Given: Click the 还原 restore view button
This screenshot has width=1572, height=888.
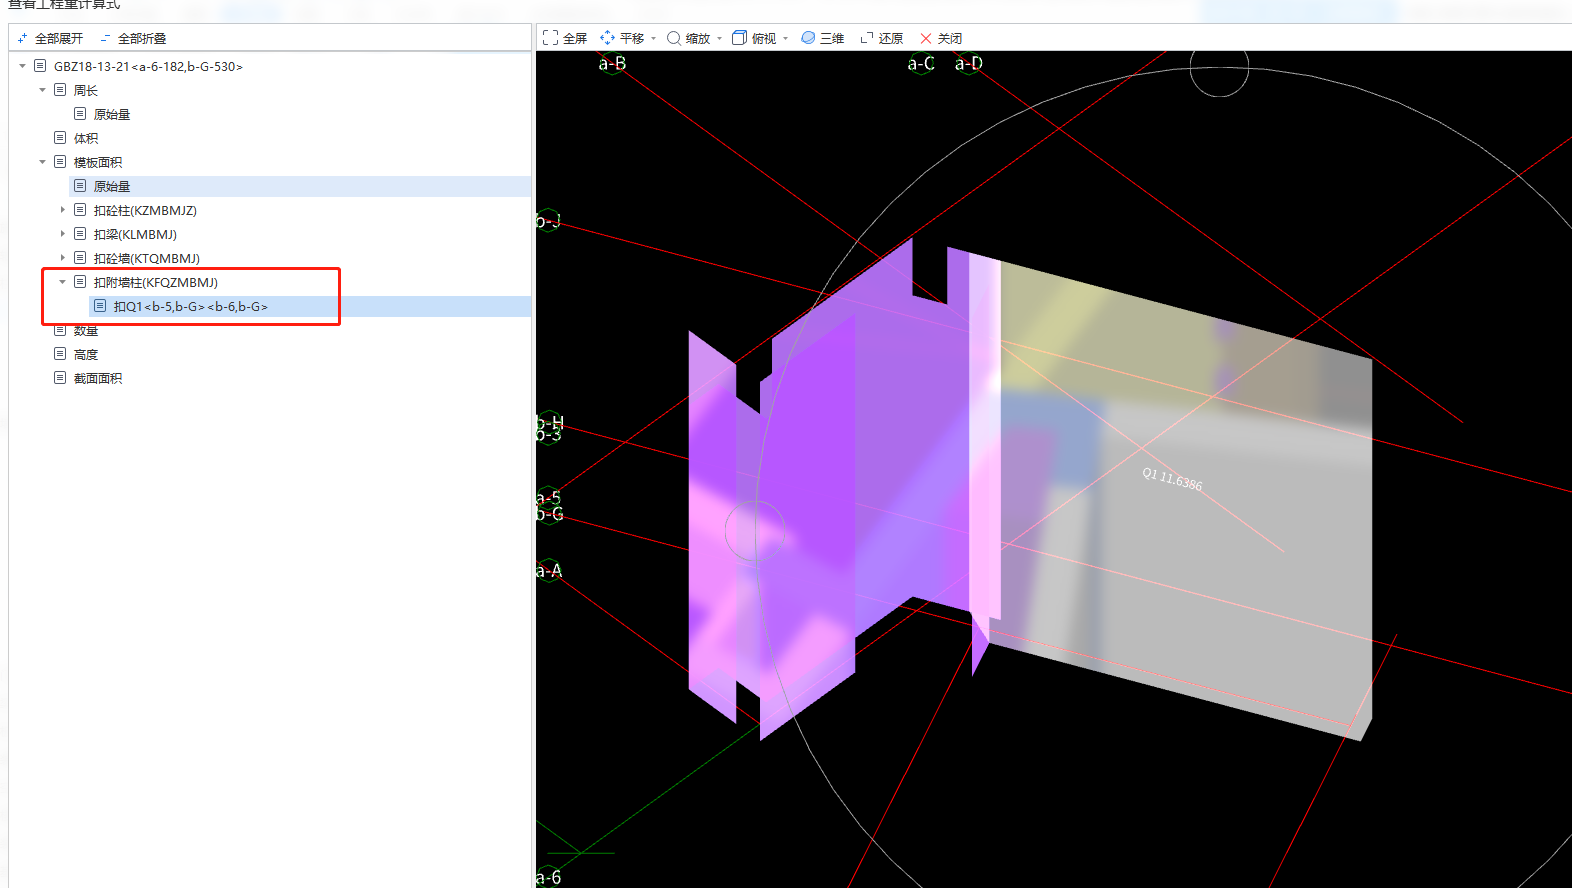Looking at the screenshot, I should coord(882,38).
